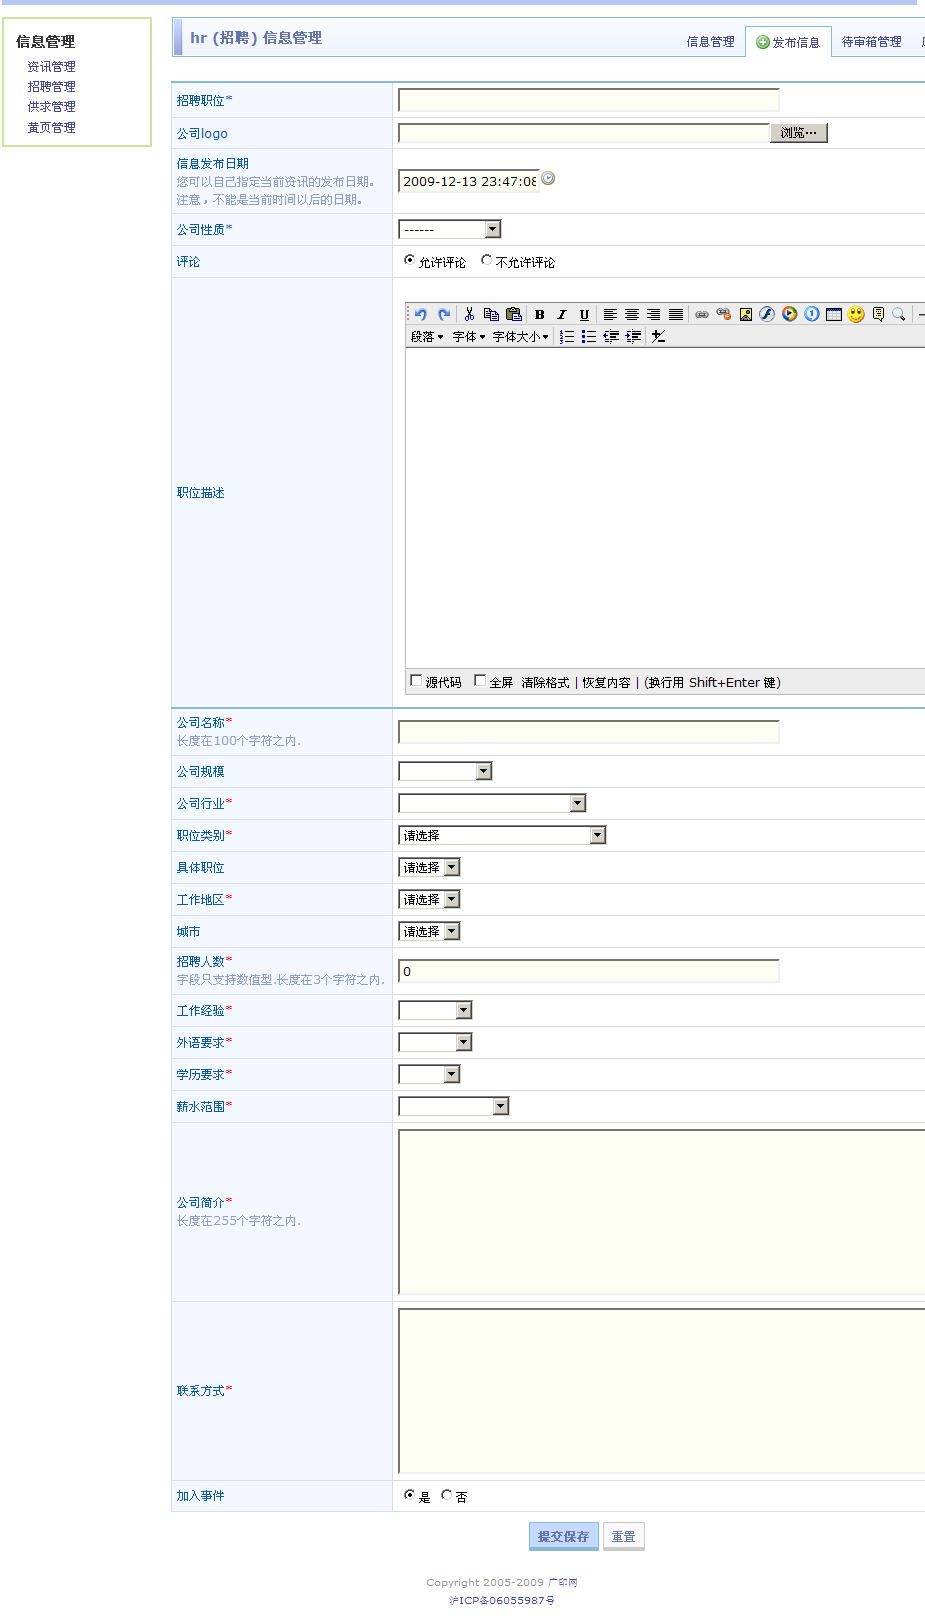The image size is (925, 1621).
Task: Insert media with orange play icon
Action: coord(790,314)
